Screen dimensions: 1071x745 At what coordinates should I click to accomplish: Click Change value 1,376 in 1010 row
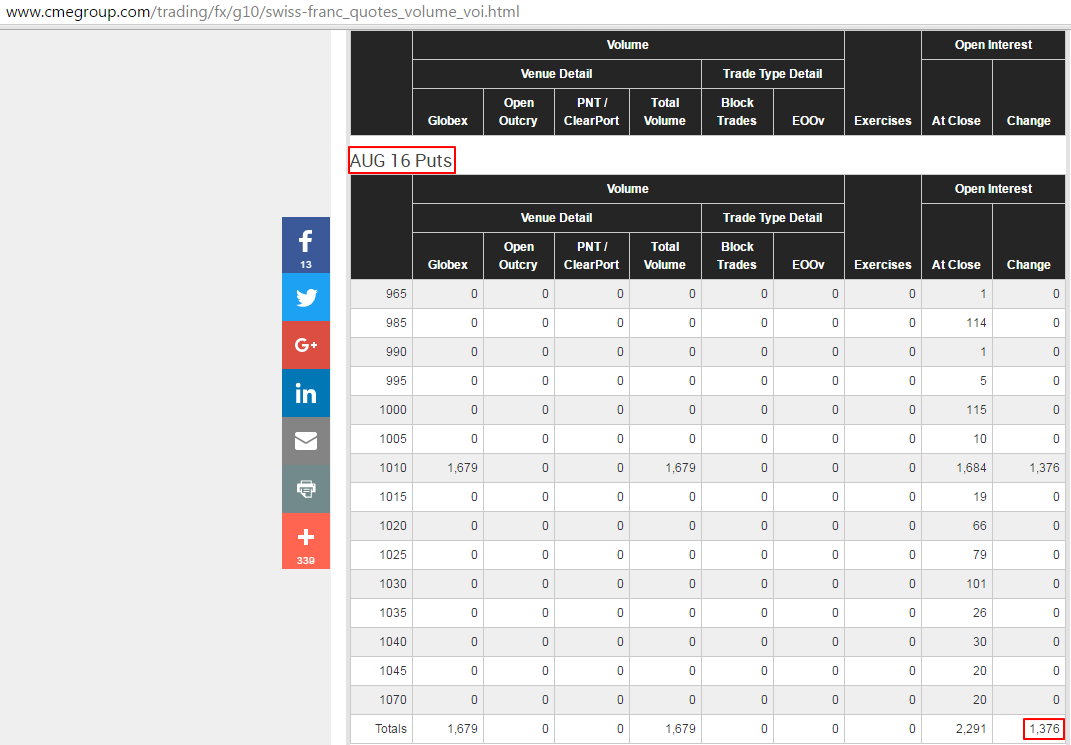[x=1044, y=468]
